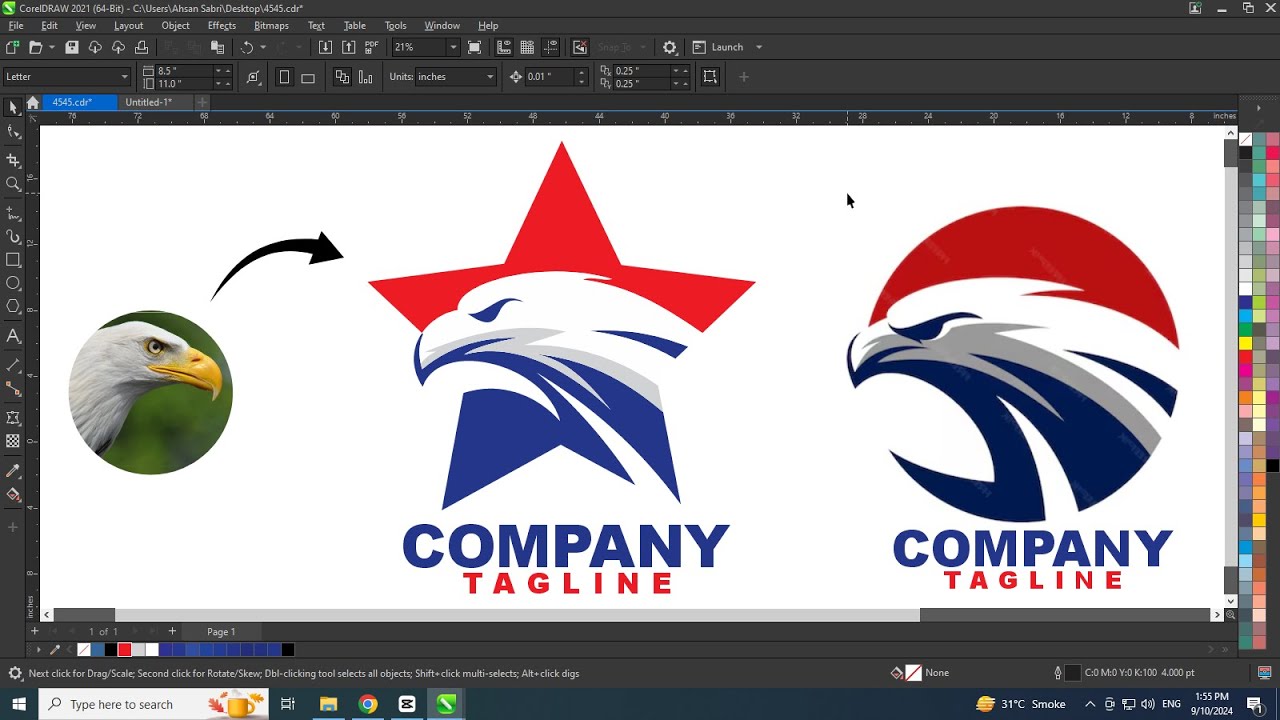Select the Parallel Dimension tool
The height and width of the screenshot is (720, 1280).
(13, 365)
